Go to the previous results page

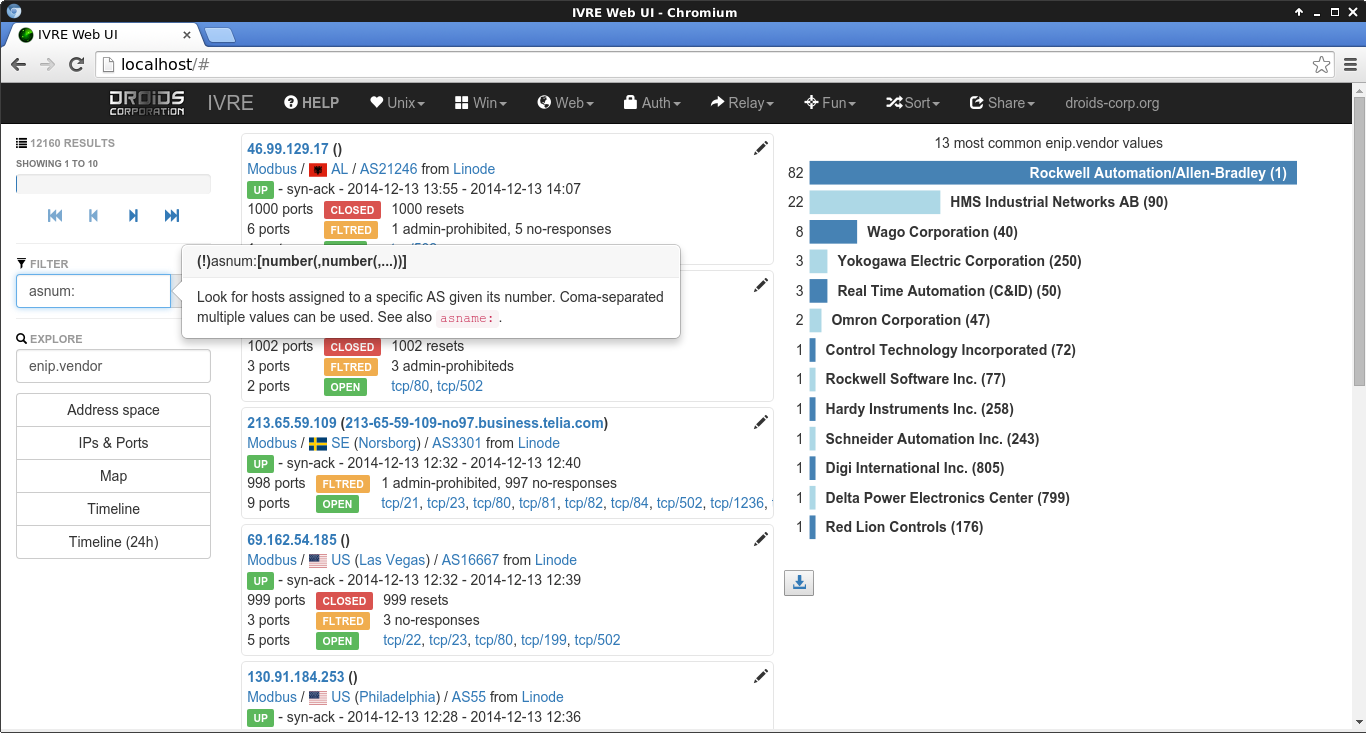coord(94,216)
